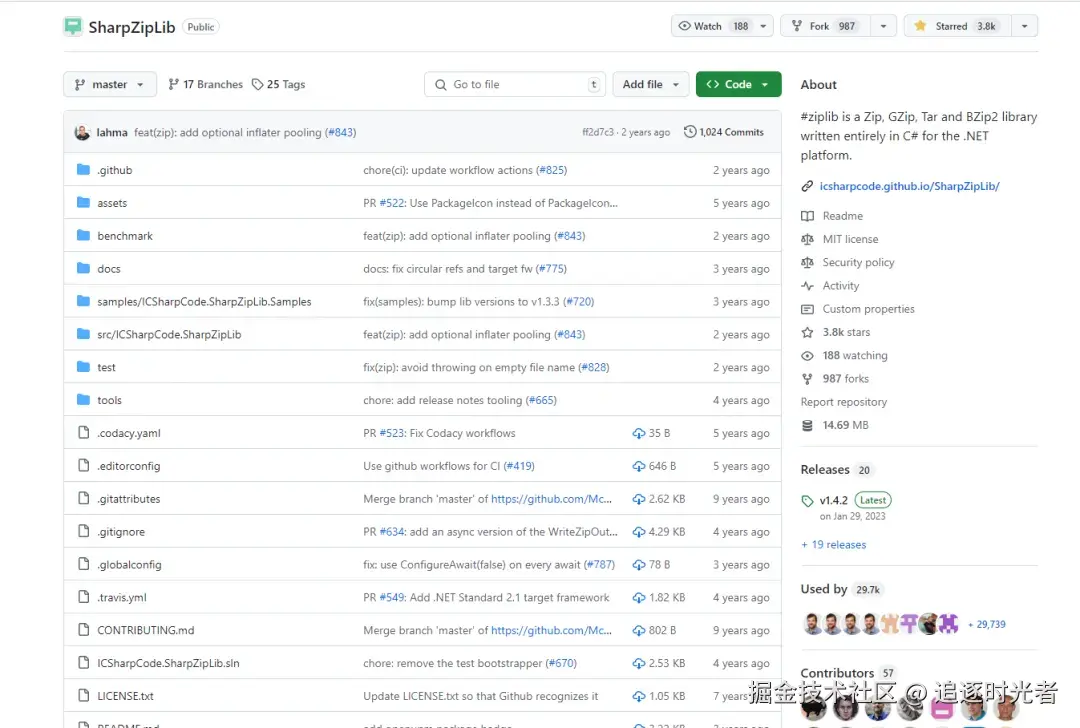Click the .editorconfig file icon
Screen dimensions: 1080x728
click(x=83, y=466)
